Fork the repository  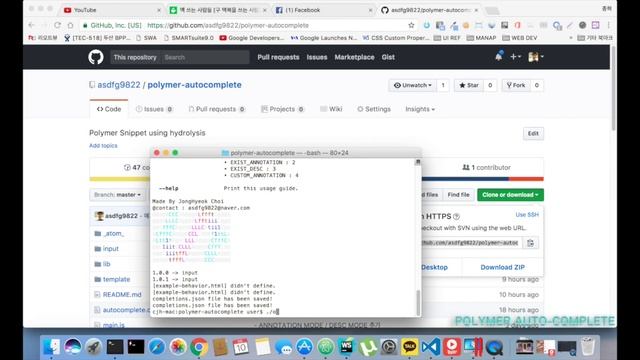(516, 85)
